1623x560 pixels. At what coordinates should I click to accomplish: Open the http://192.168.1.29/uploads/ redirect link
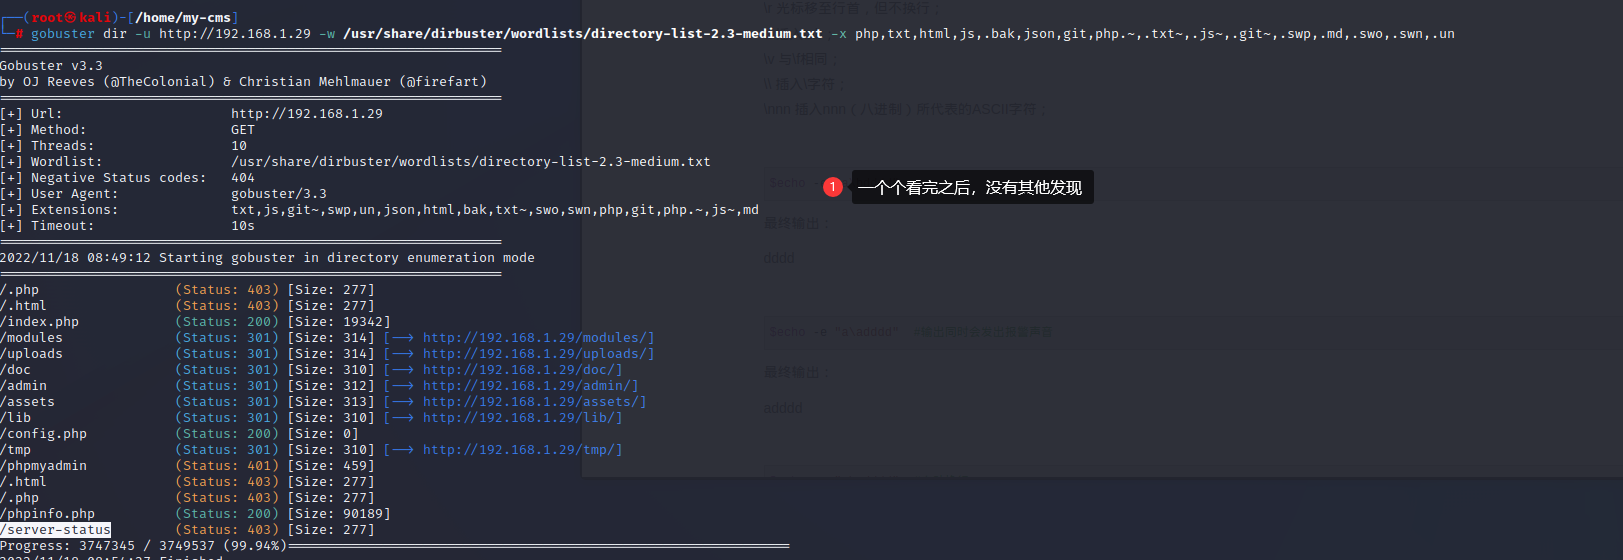pyautogui.click(x=534, y=354)
